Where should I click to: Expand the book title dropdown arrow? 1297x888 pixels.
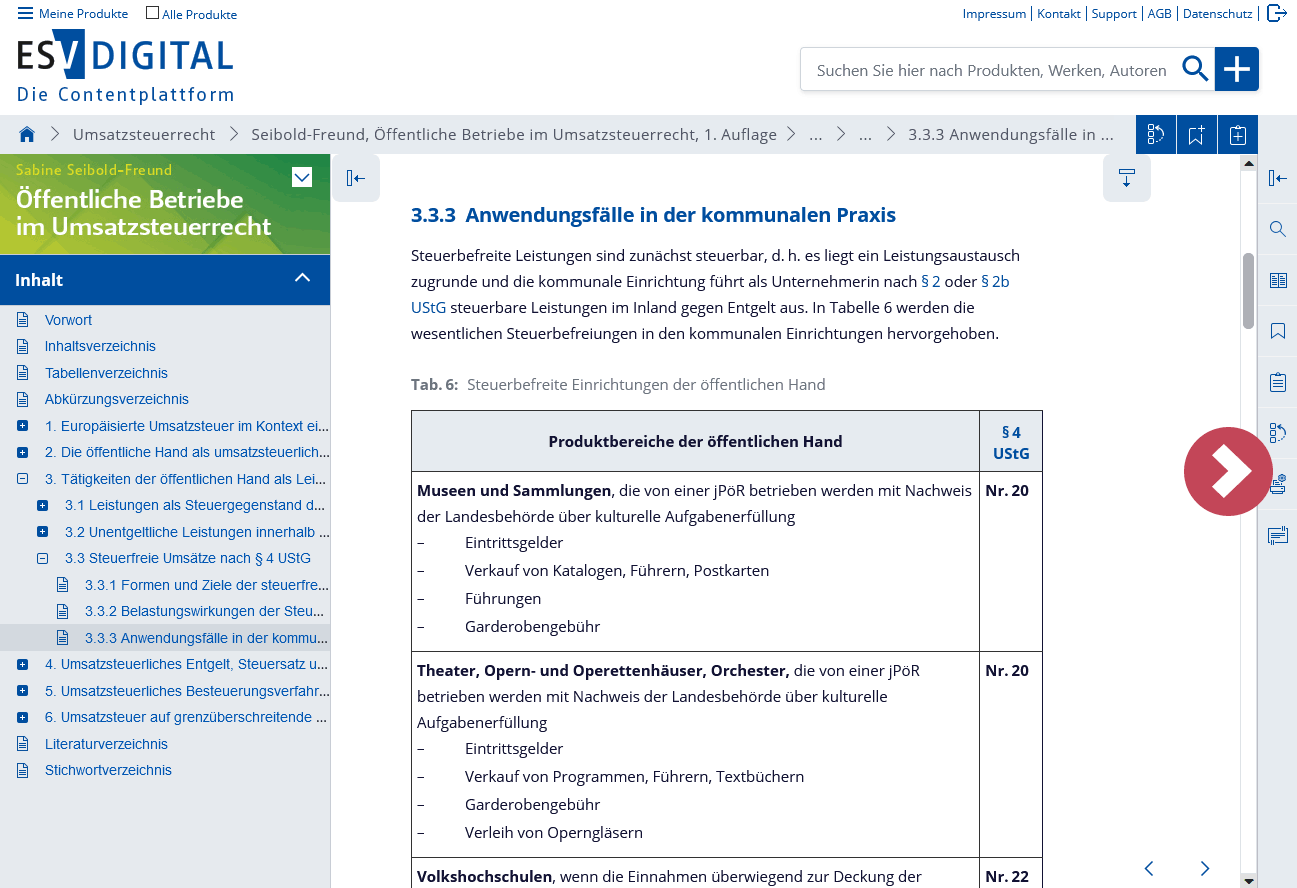(302, 178)
